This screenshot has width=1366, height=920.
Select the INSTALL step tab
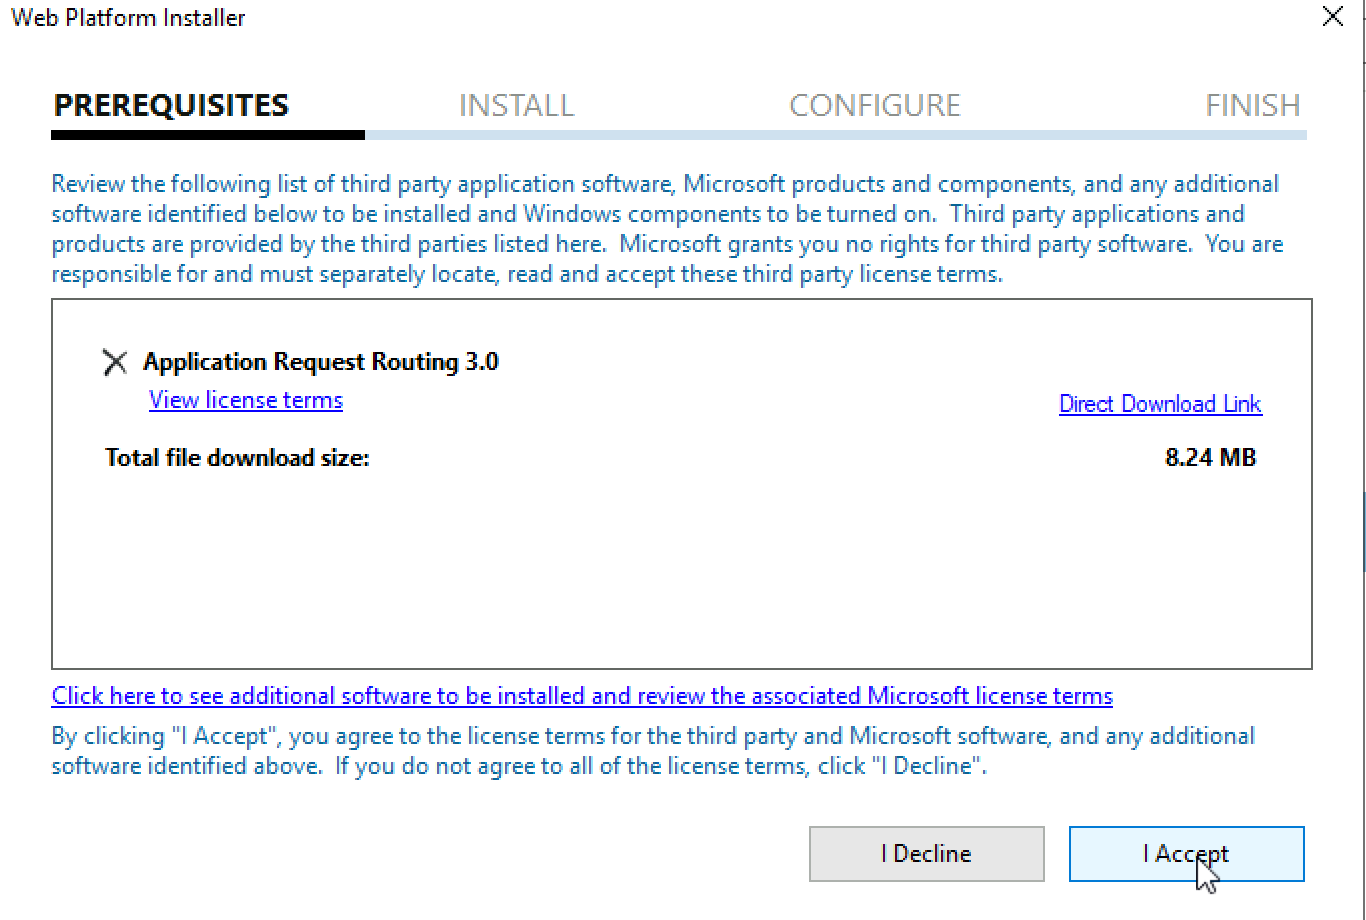(x=516, y=105)
